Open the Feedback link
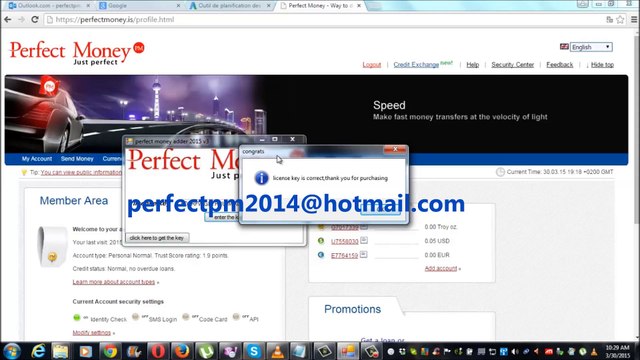 coord(560,64)
